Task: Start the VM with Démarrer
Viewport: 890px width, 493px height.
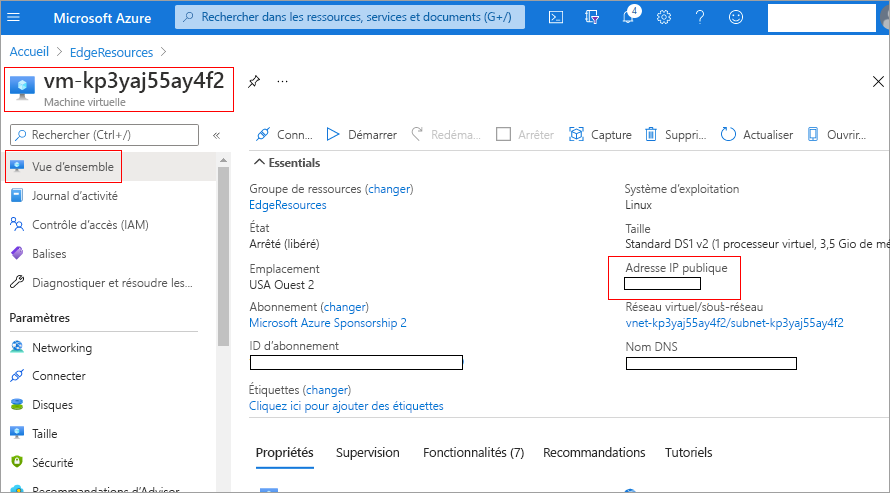Action: pos(362,135)
